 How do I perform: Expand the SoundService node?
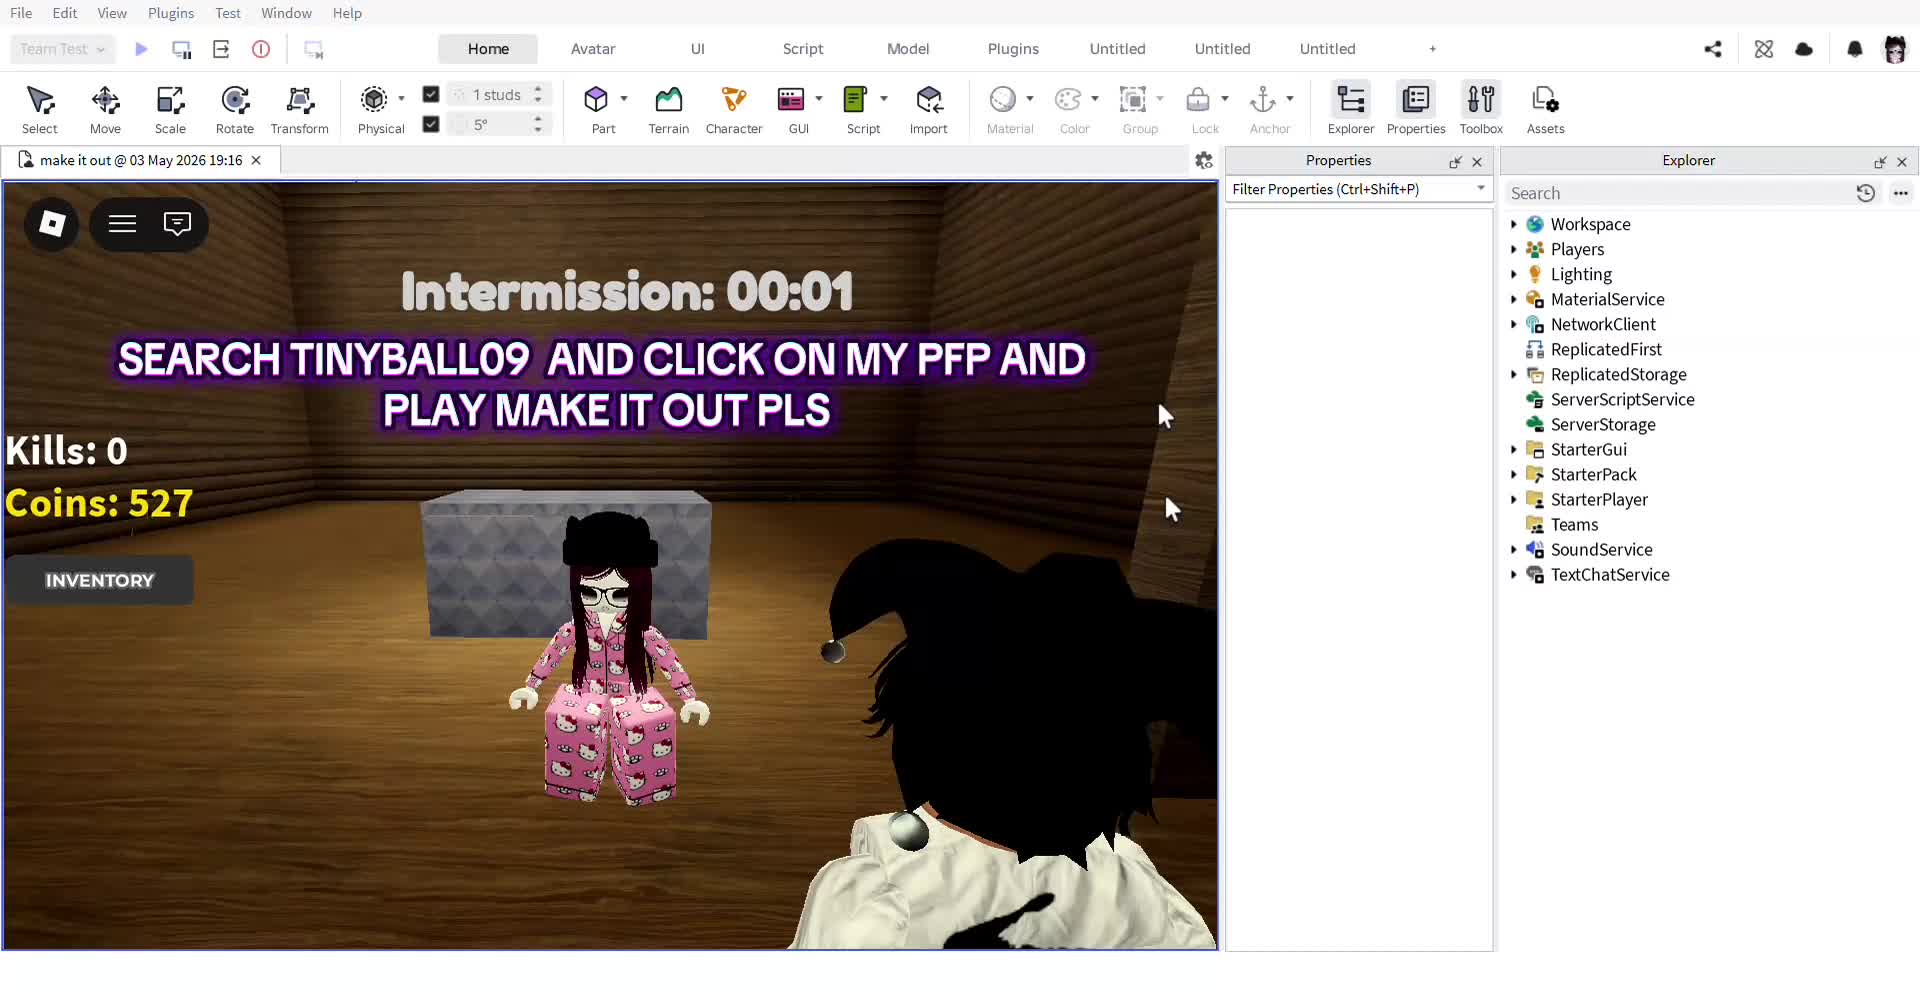click(1514, 549)
